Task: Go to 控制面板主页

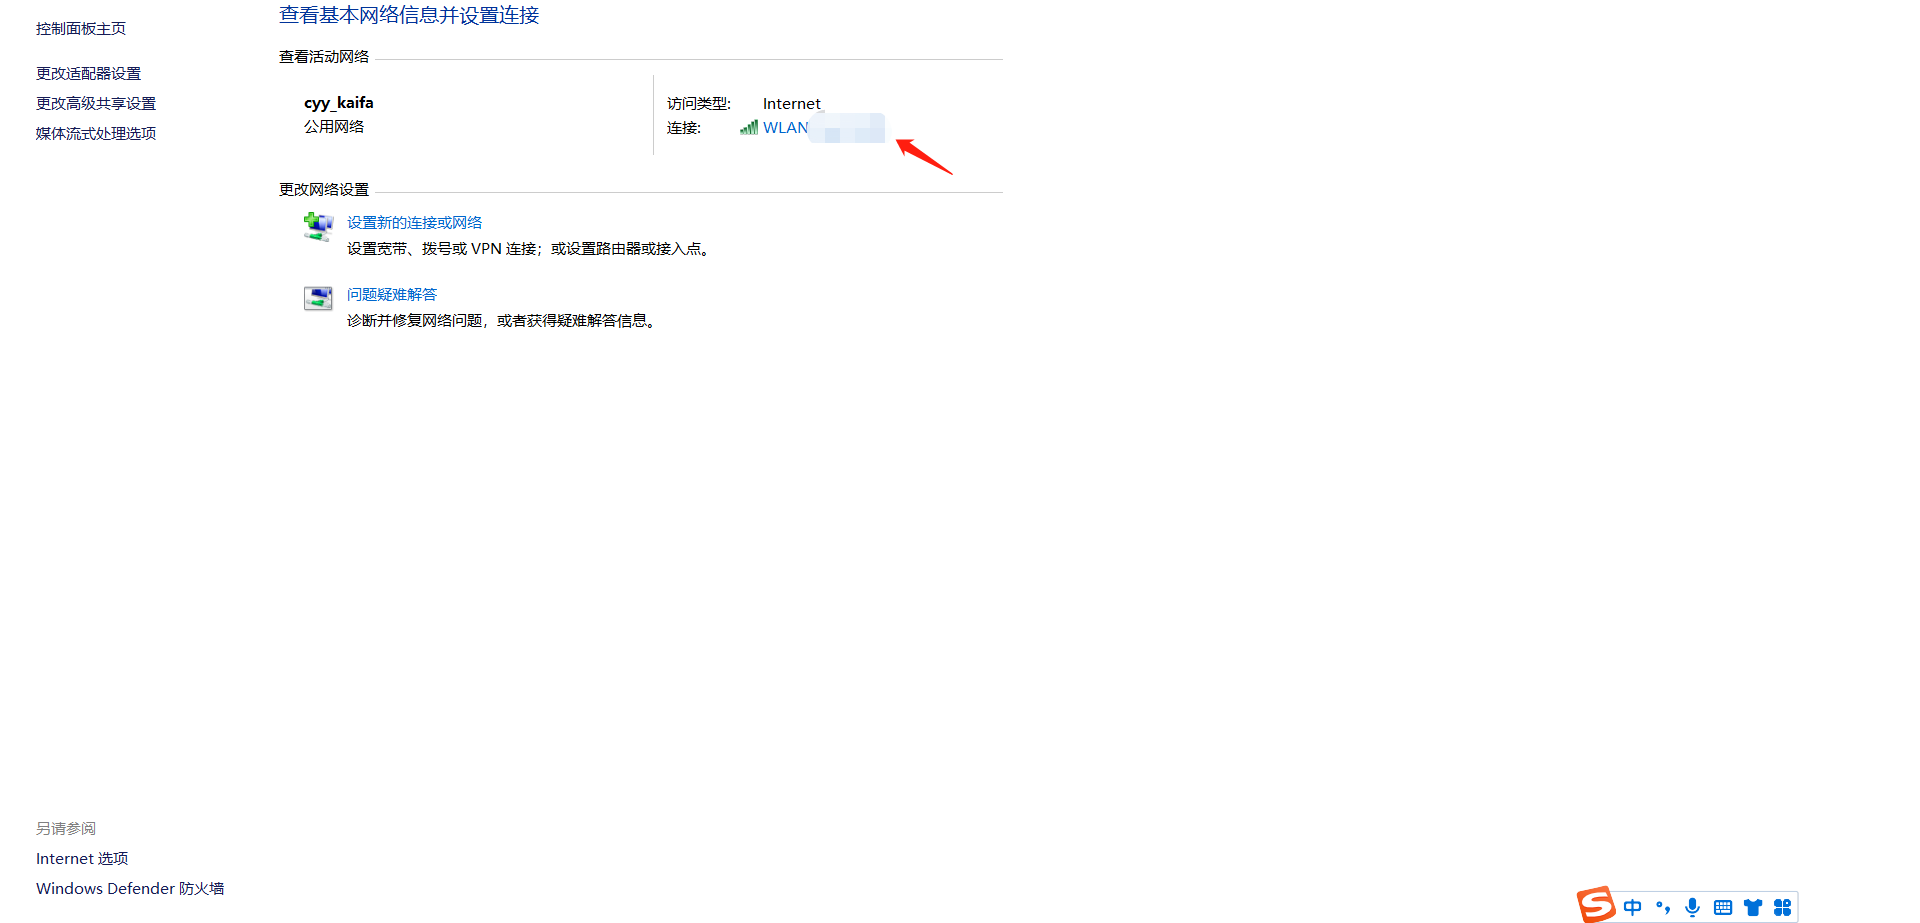Action: click(x=81, y=29)
